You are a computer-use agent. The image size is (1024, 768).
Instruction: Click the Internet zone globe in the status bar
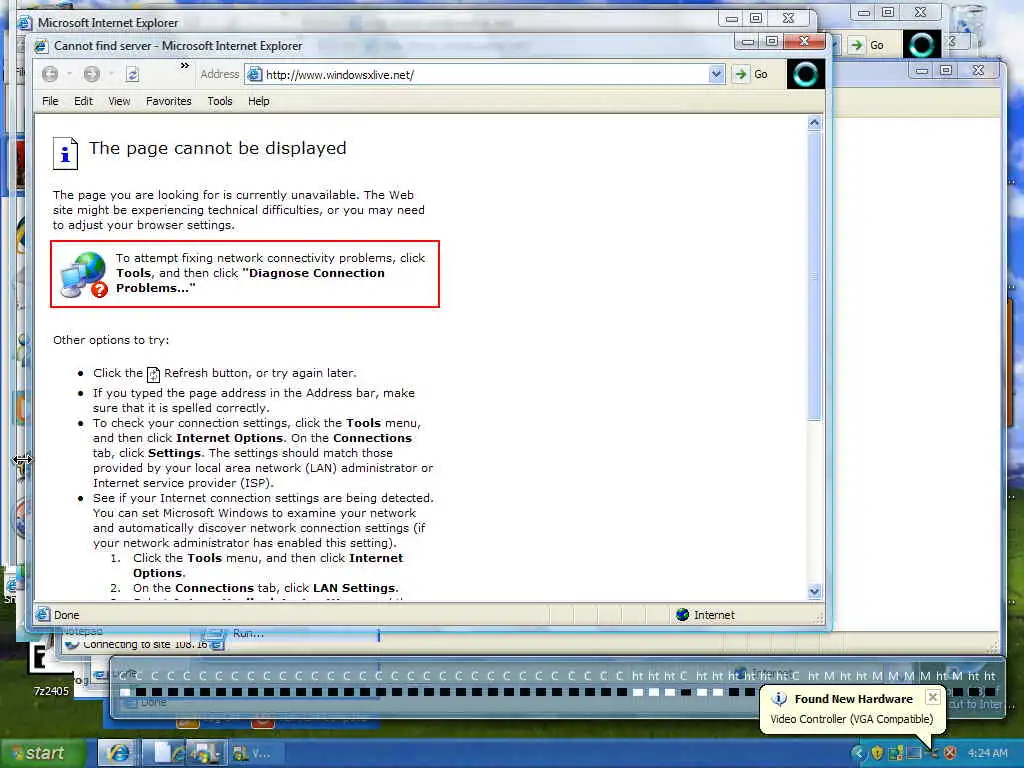point(682,615)
